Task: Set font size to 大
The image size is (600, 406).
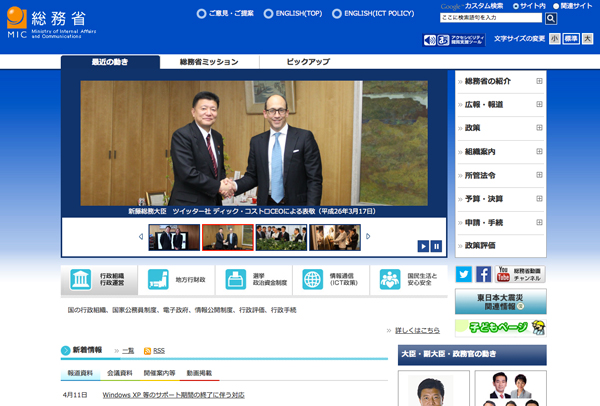Action: pos(588,39)
